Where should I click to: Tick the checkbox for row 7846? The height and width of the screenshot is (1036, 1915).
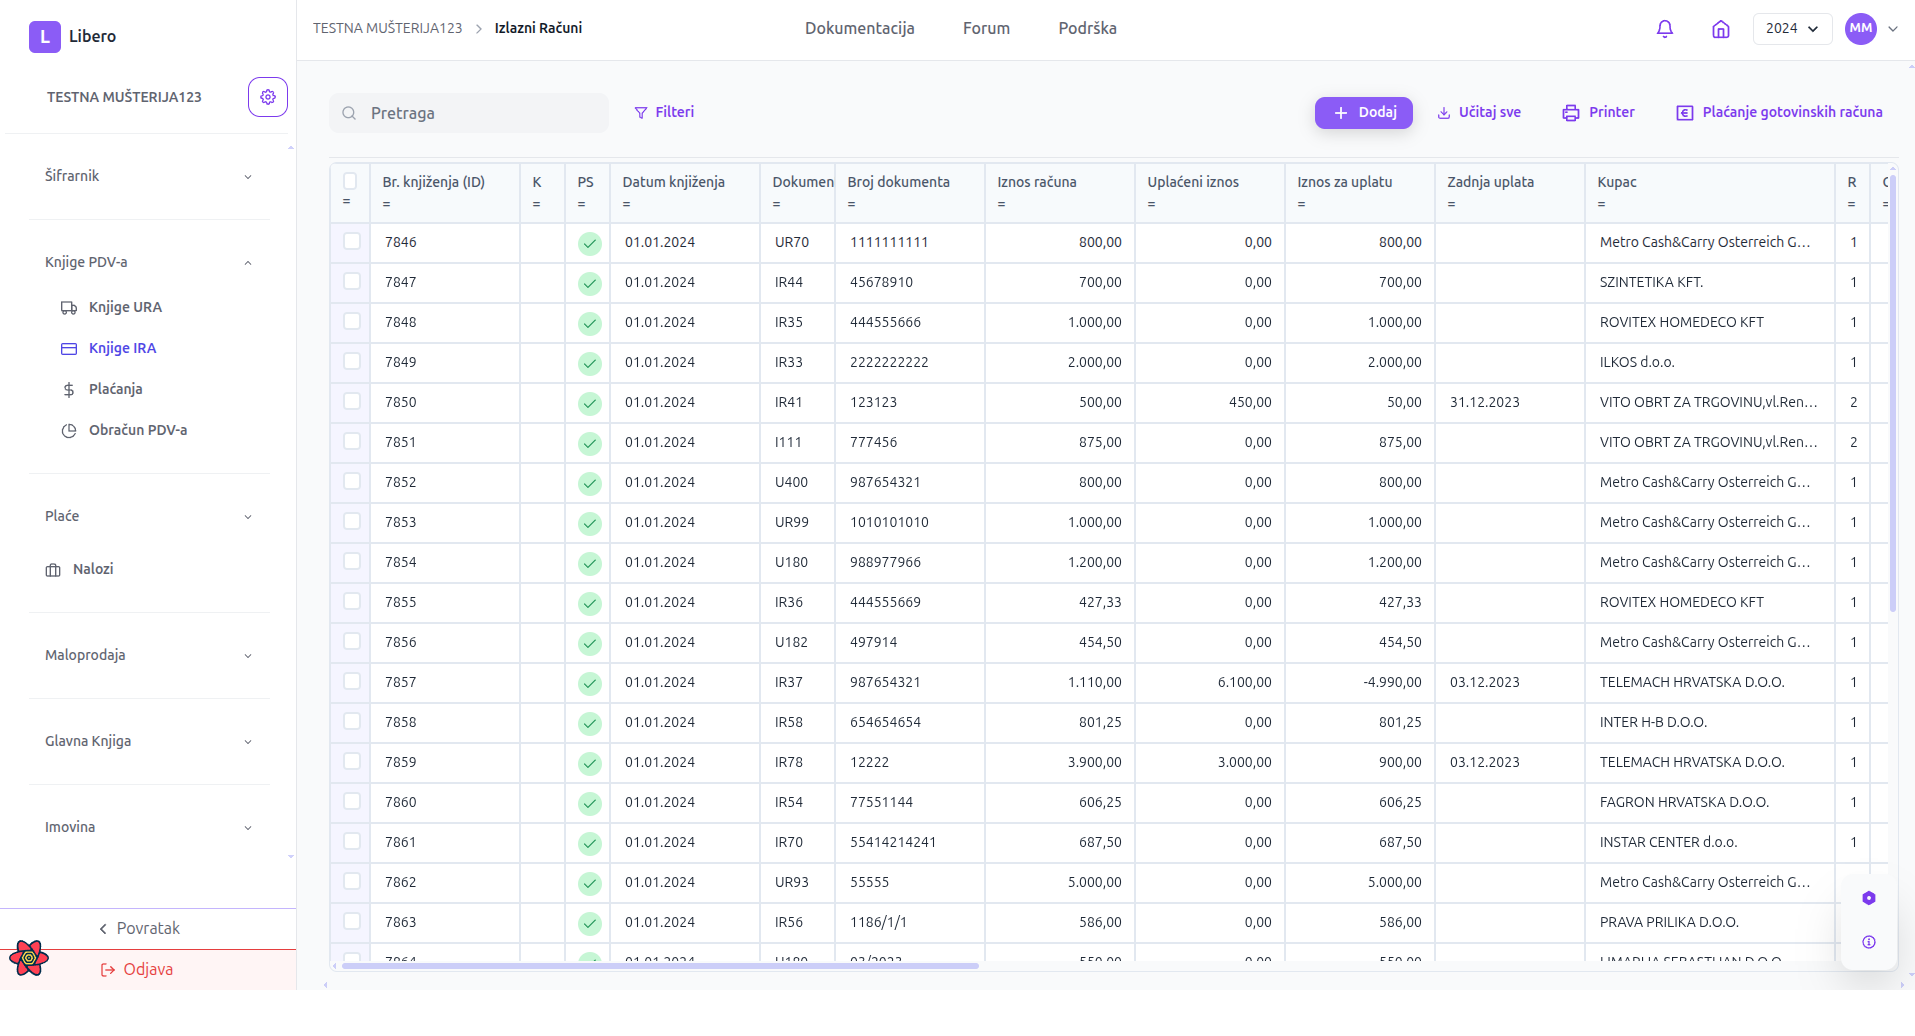pyautogui.click(x=352, y=241)
